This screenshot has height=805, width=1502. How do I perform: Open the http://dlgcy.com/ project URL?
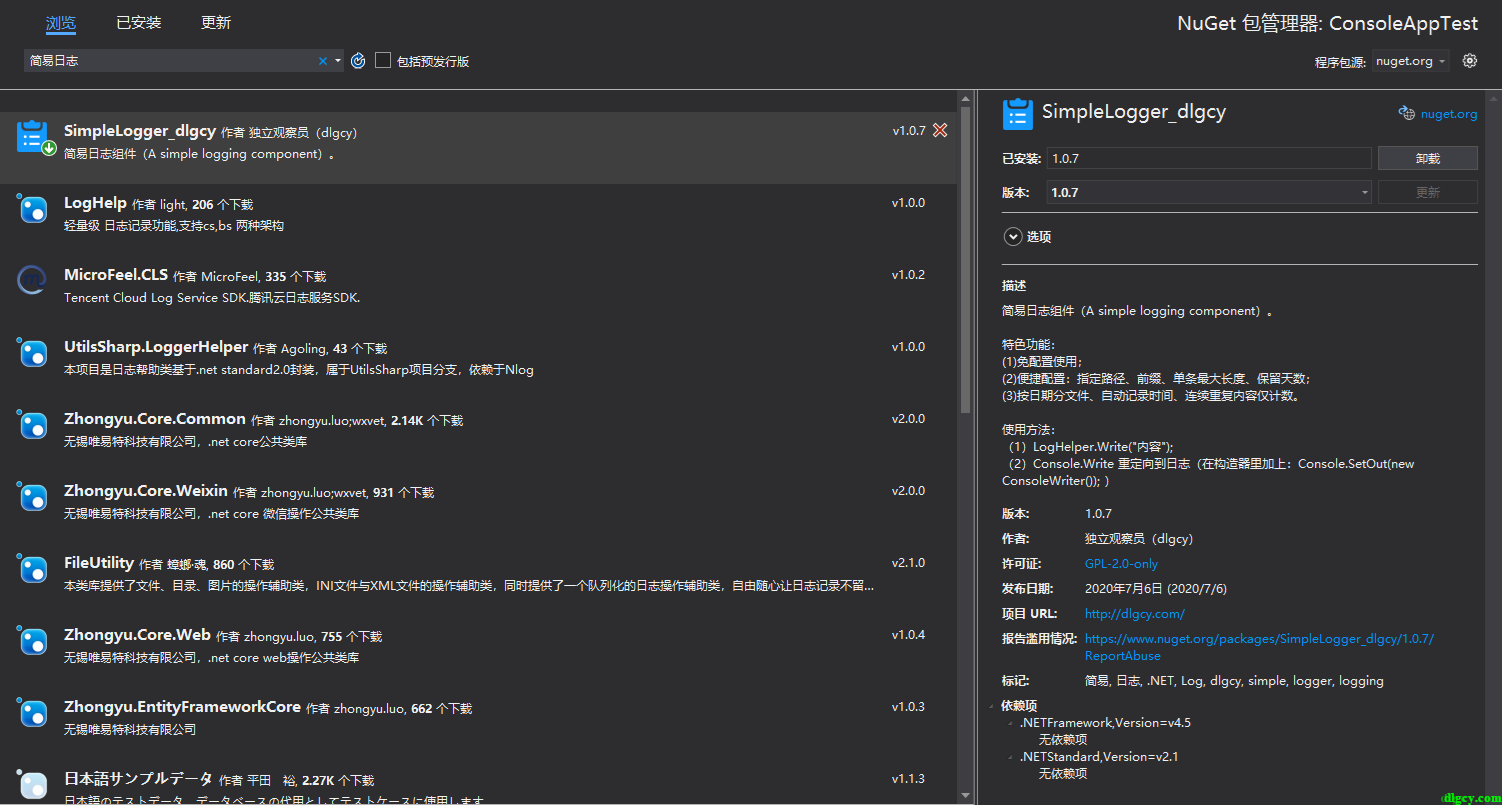point(1134,614)
